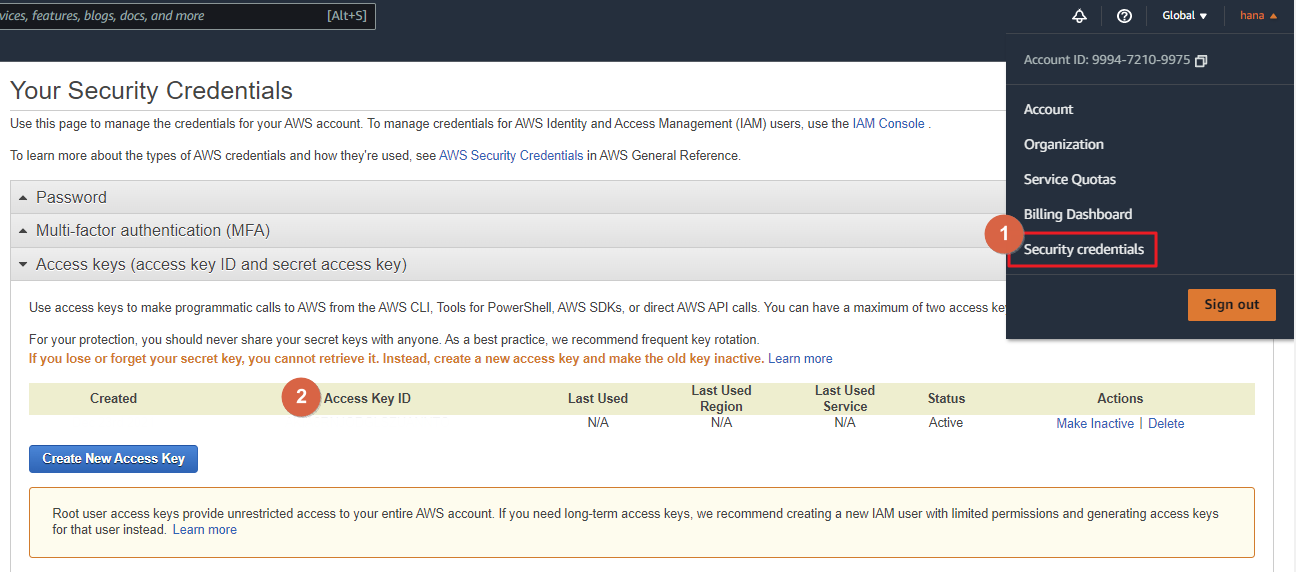
Task: Follow Learn more link after orange warning
Action: click(x=800, y=358)
